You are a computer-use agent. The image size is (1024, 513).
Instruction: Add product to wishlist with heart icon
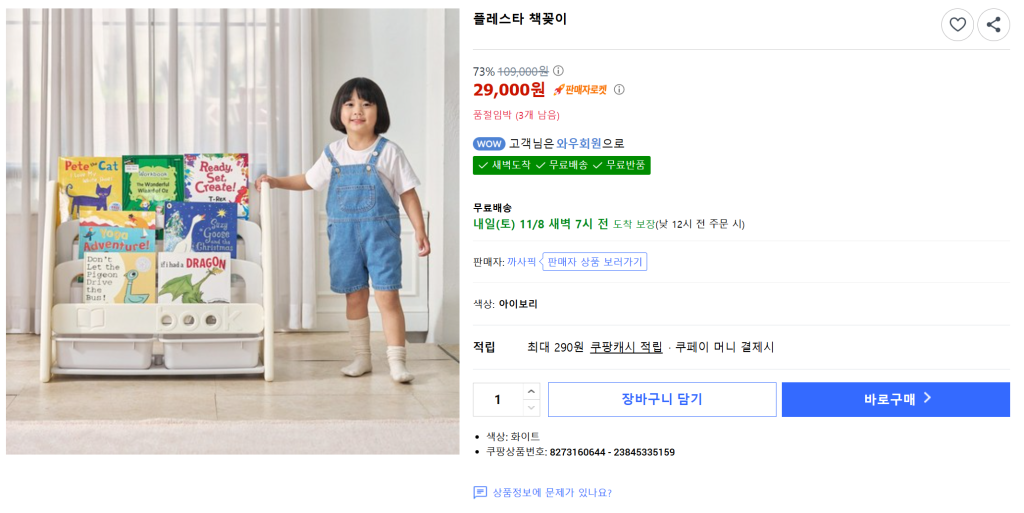click(x=957, y=25)
